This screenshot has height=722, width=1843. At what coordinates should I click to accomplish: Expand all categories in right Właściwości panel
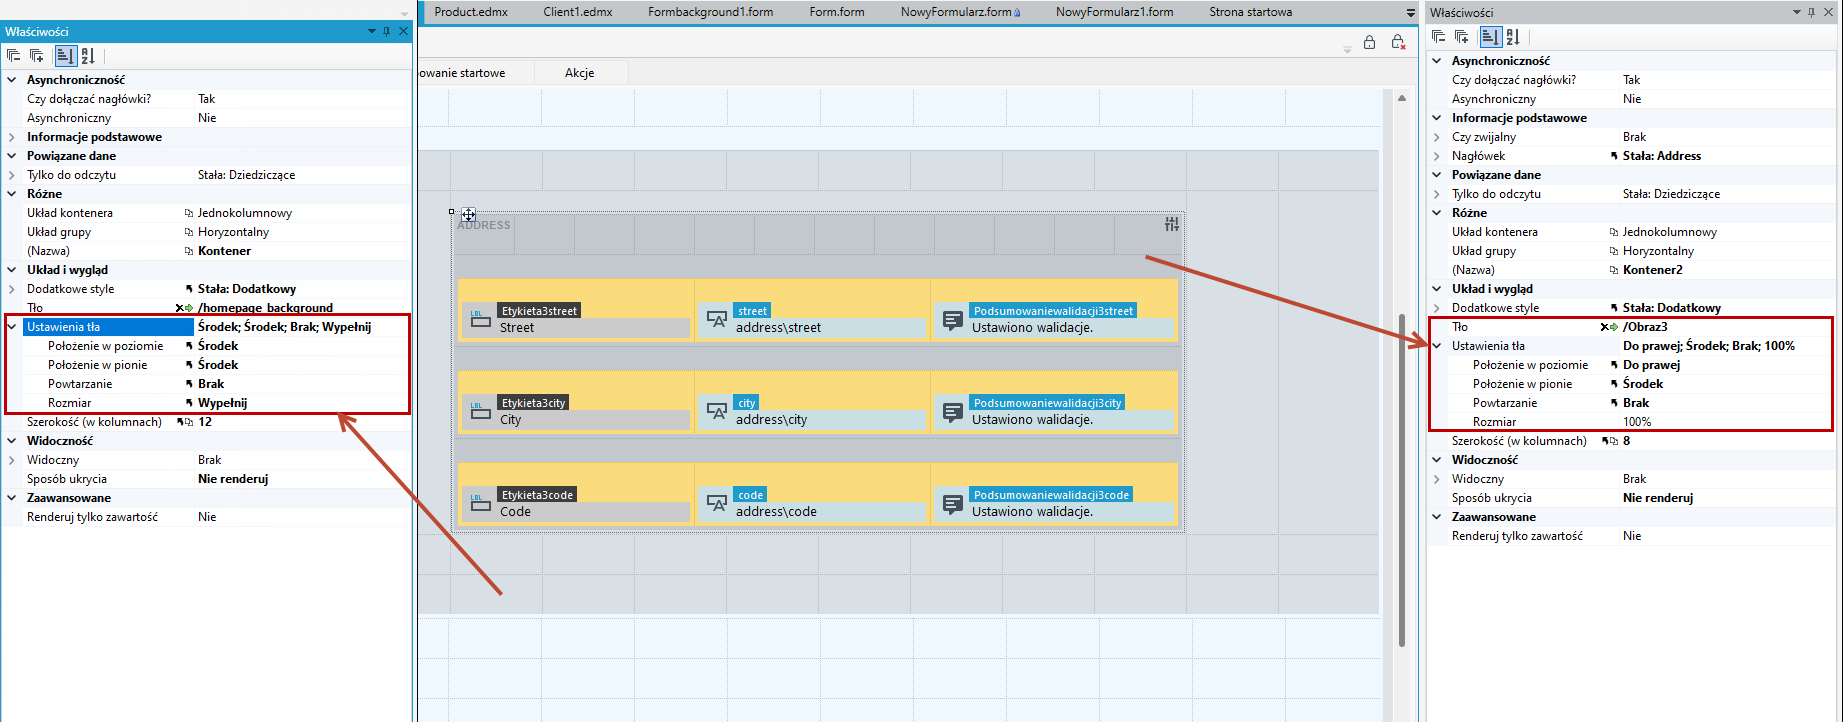[1462, 37]
